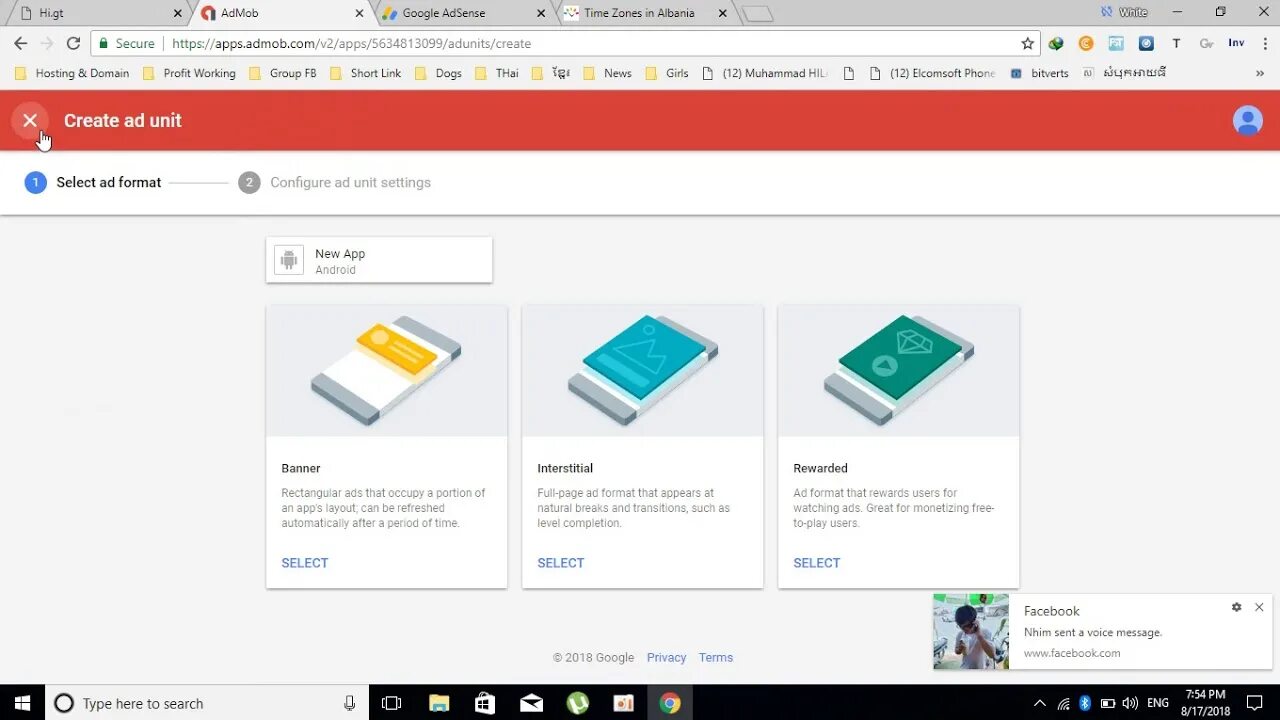Open Profit Working bookmark folder
The width and height of the screenshot is (1280, 720).
coord(189,73)
